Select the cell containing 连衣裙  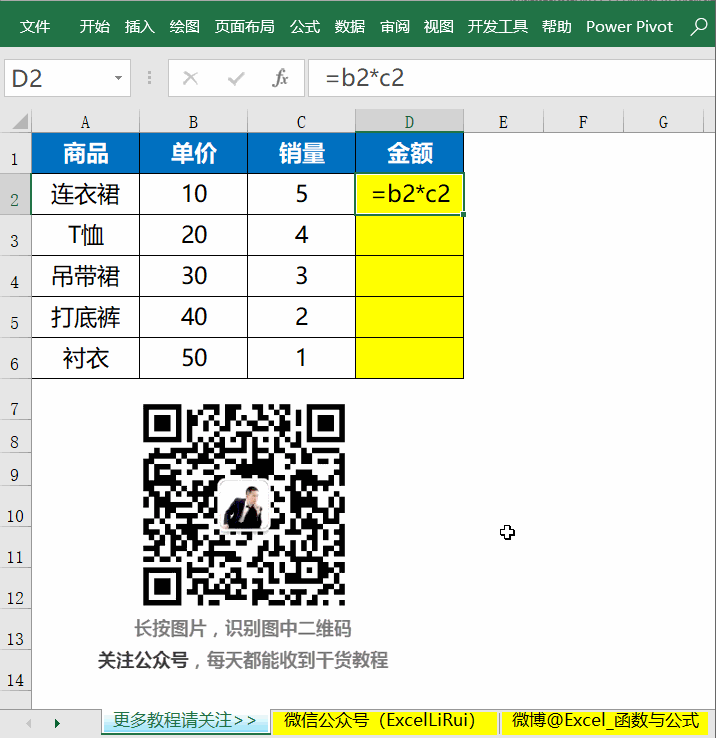click(85, 194)
